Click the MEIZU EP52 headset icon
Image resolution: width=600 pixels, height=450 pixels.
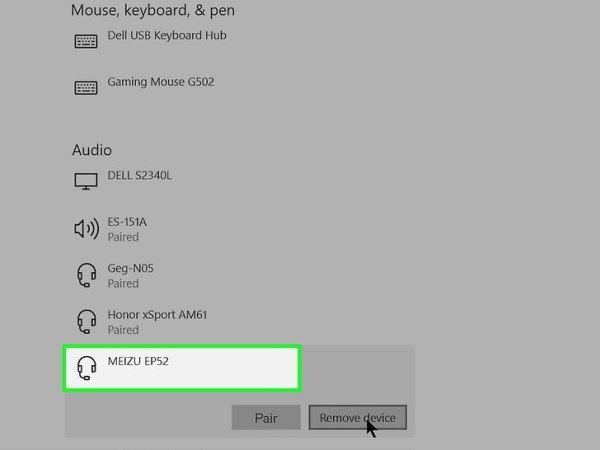coord(86,368)
